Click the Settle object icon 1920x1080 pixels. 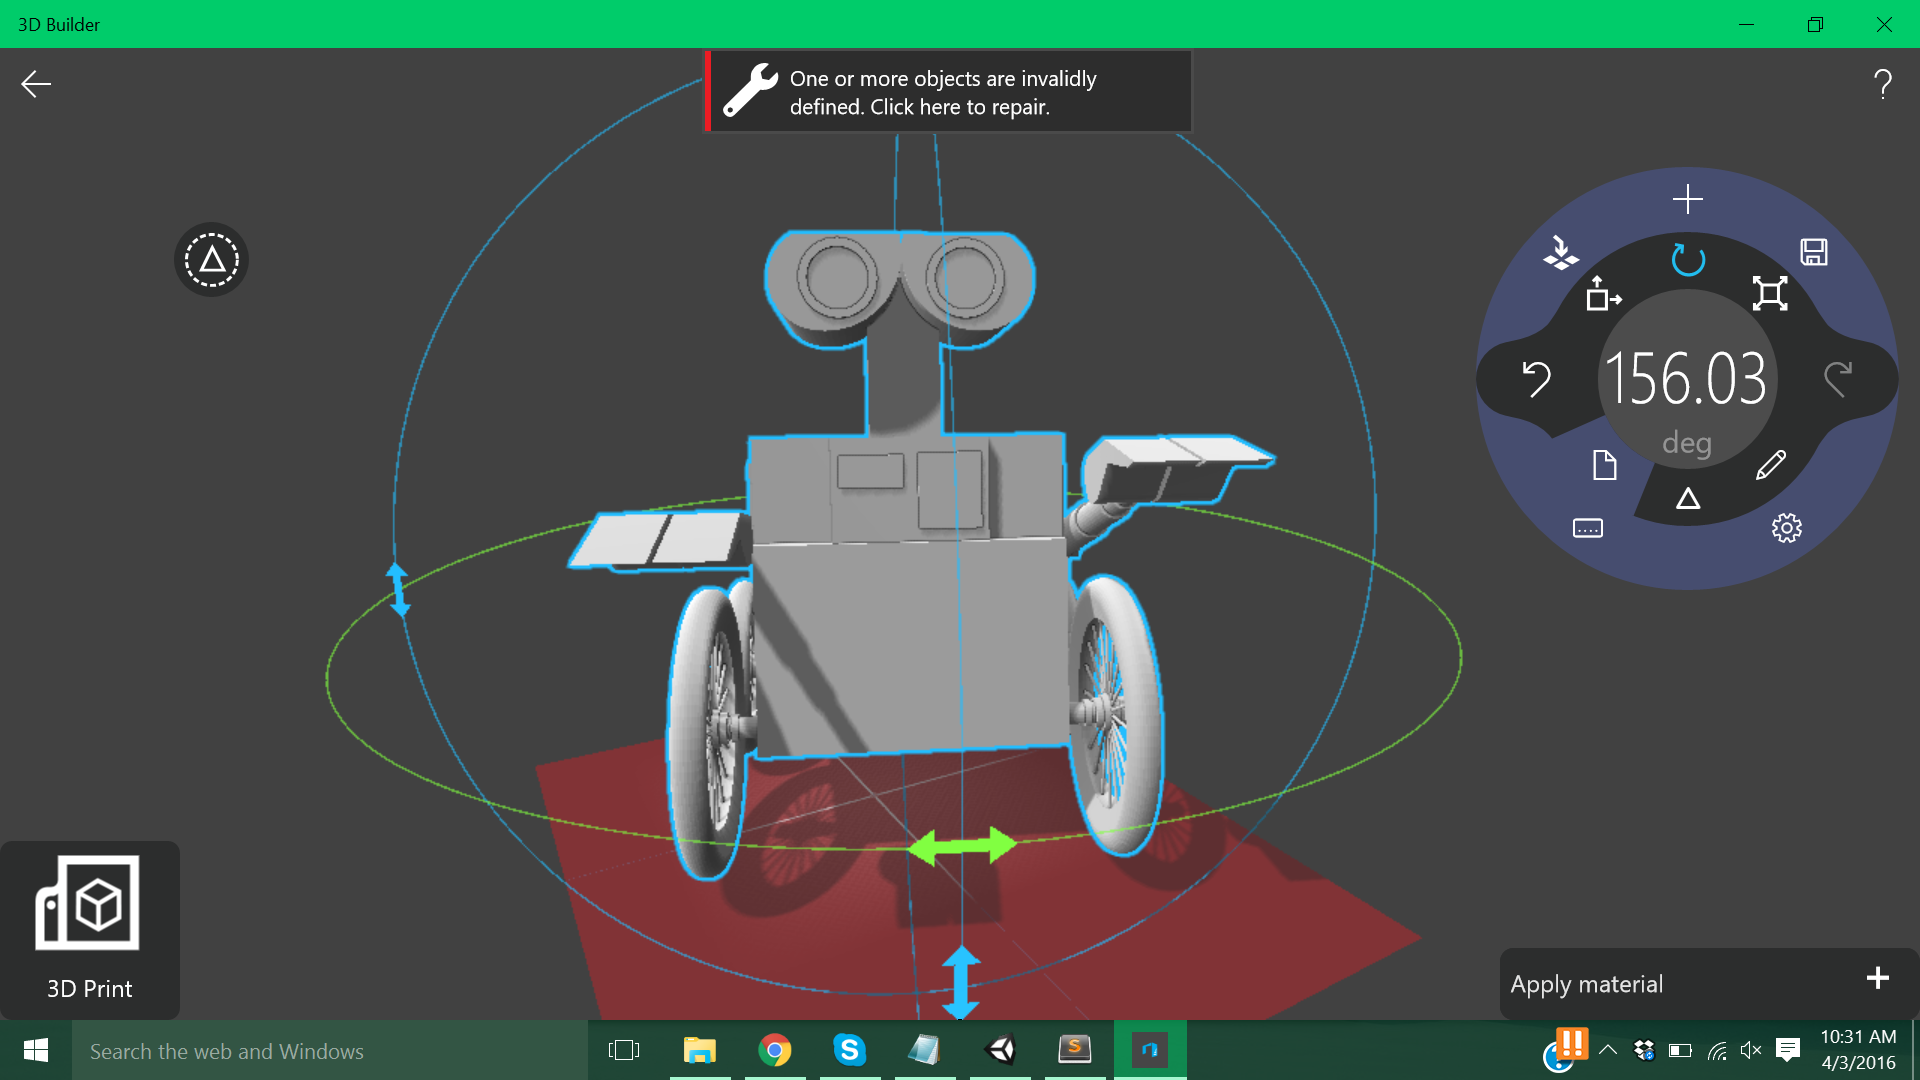[1560, 252]
